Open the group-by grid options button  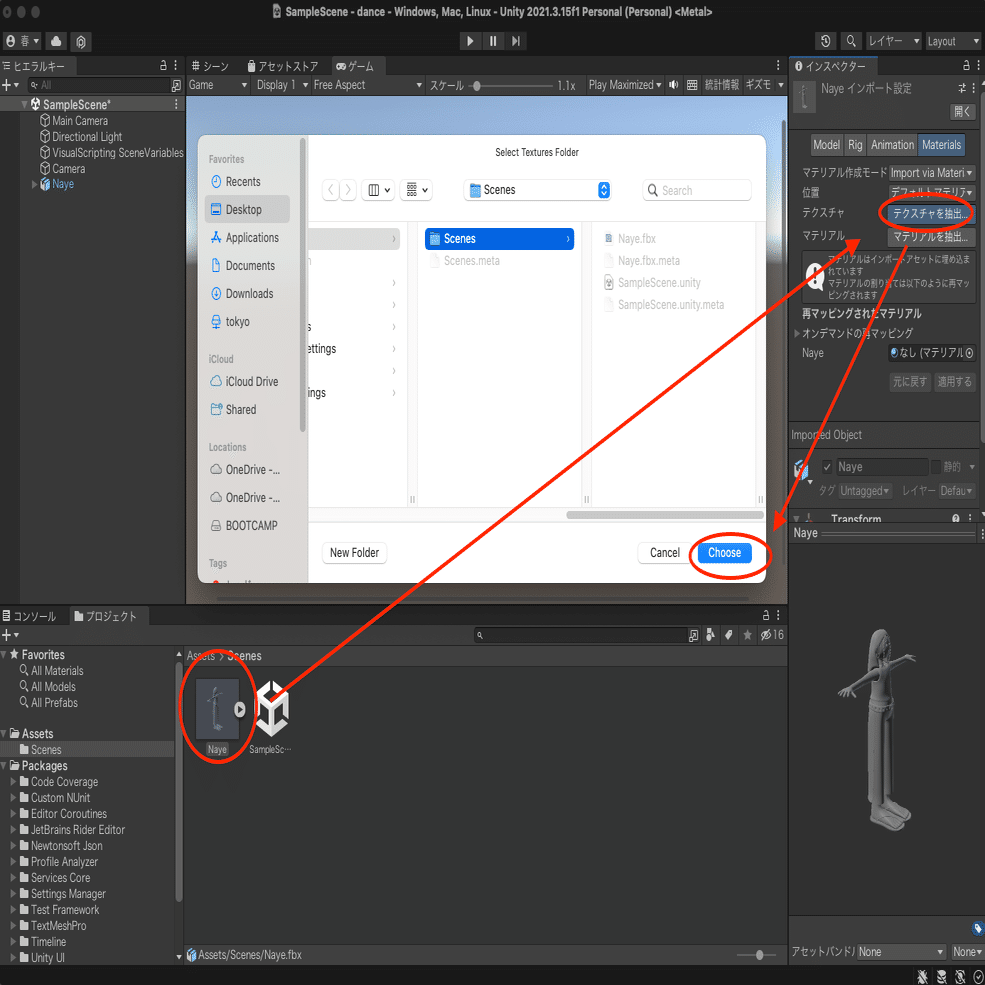(416, 190)
